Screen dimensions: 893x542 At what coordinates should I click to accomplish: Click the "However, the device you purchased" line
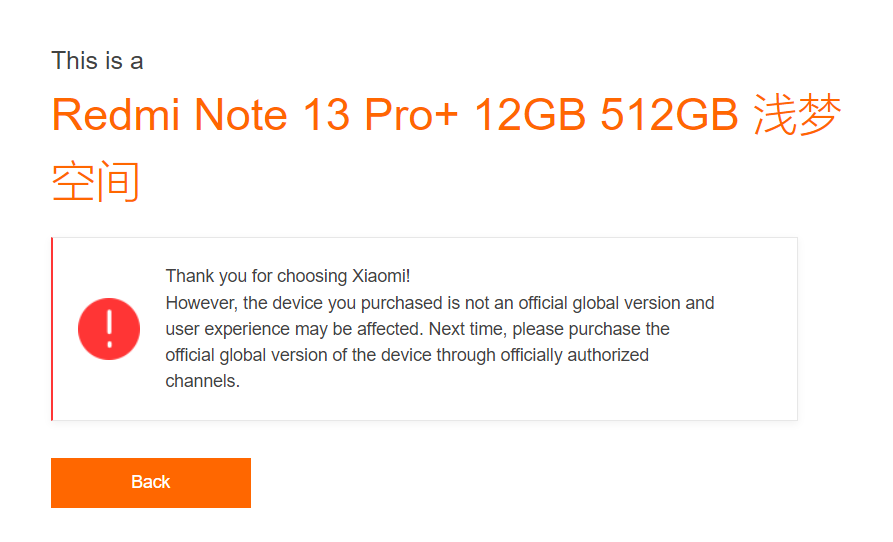(440, 303)
